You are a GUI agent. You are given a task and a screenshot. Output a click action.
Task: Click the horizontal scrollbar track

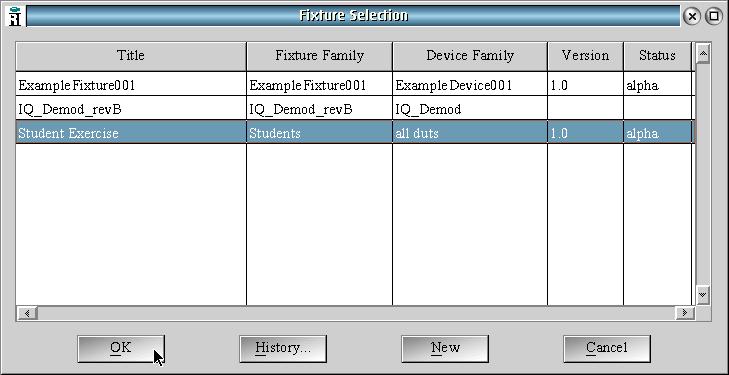tap(356, 313)
